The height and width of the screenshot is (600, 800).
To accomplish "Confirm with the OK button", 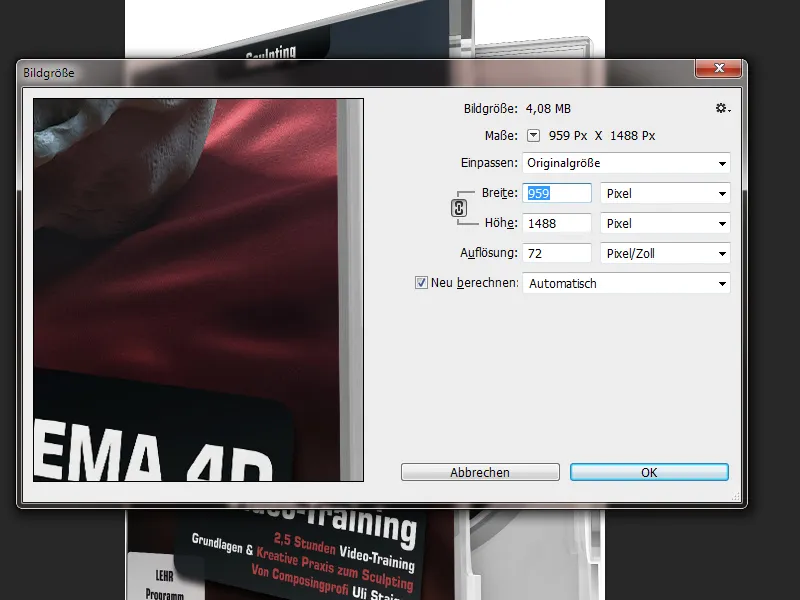I will tap(649, 472).
